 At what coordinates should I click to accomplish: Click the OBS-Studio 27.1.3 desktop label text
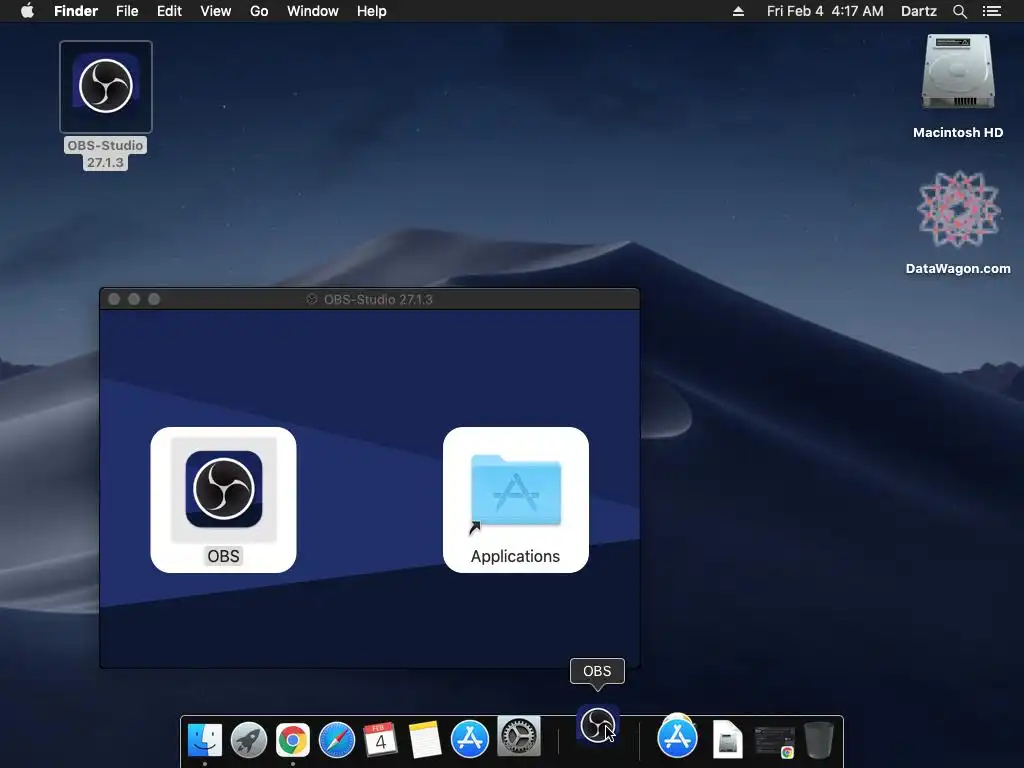coord(105,154)
